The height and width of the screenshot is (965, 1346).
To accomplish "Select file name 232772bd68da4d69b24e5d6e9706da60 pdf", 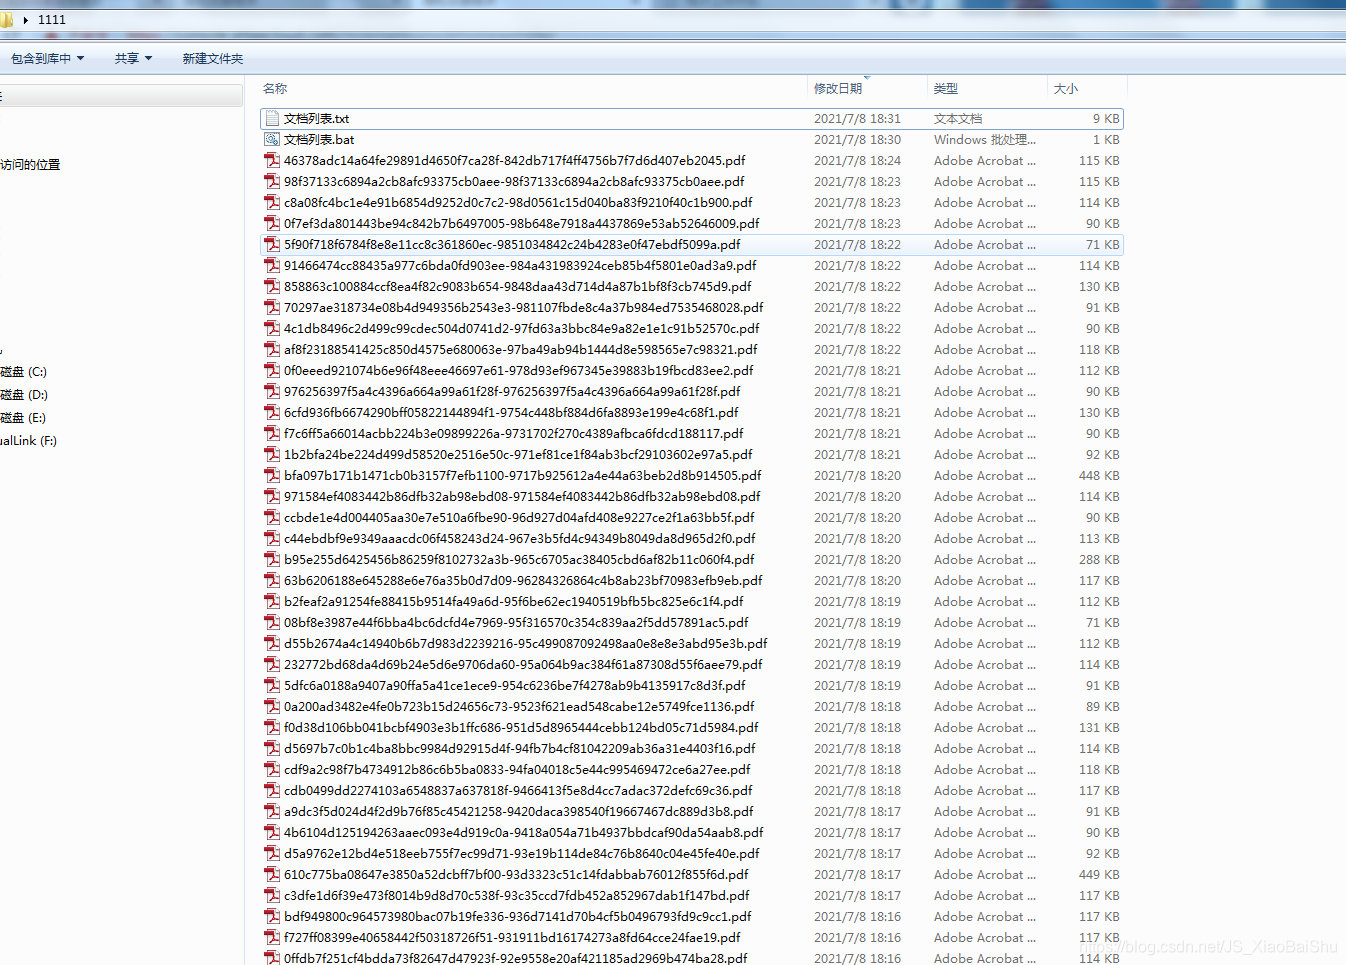I will [x=523, y=664].
